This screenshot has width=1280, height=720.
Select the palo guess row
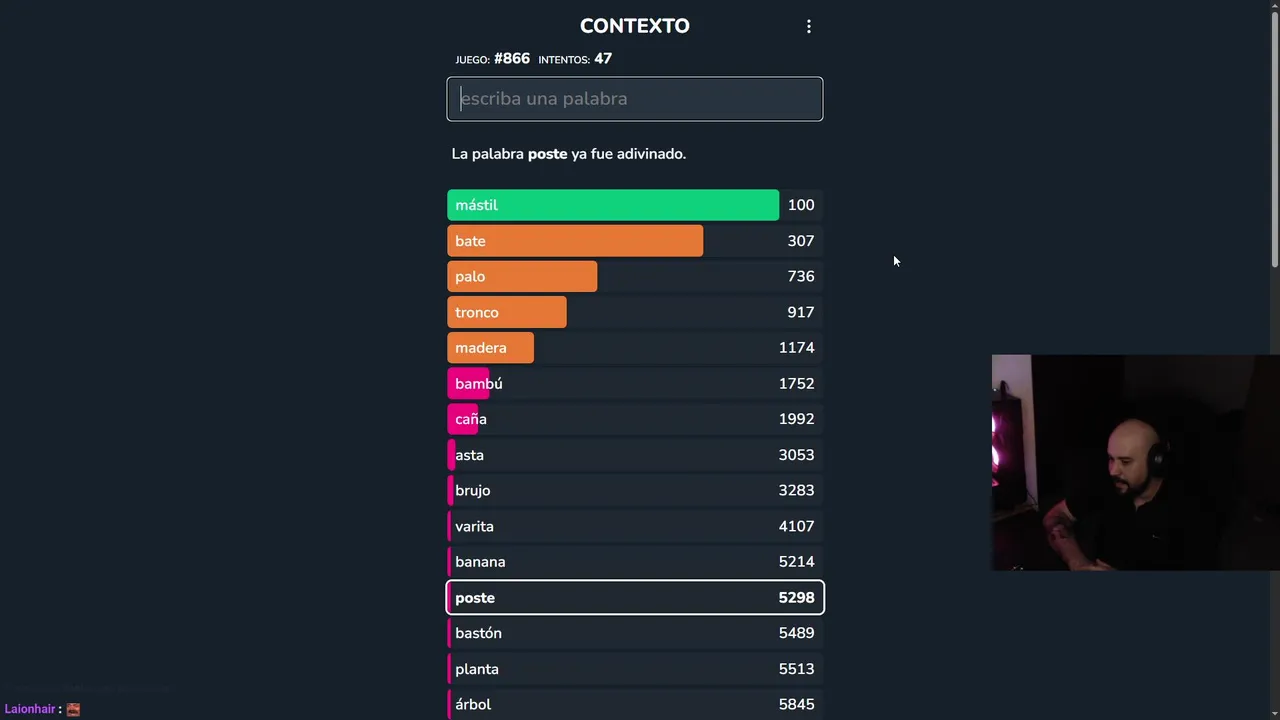tap(634, 277)
